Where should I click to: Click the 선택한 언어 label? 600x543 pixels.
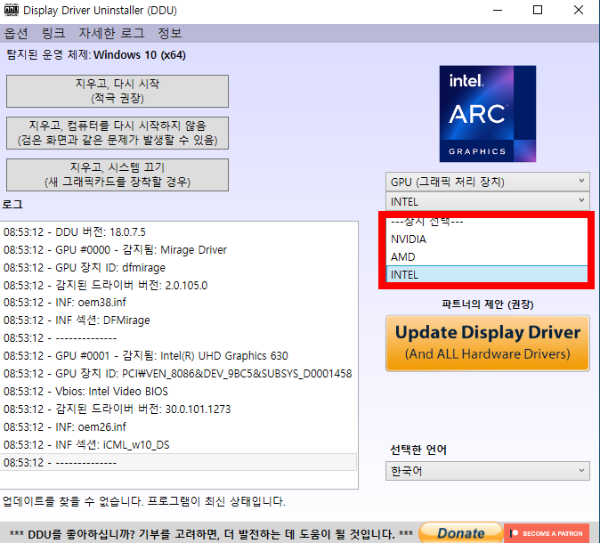[418, 450]
